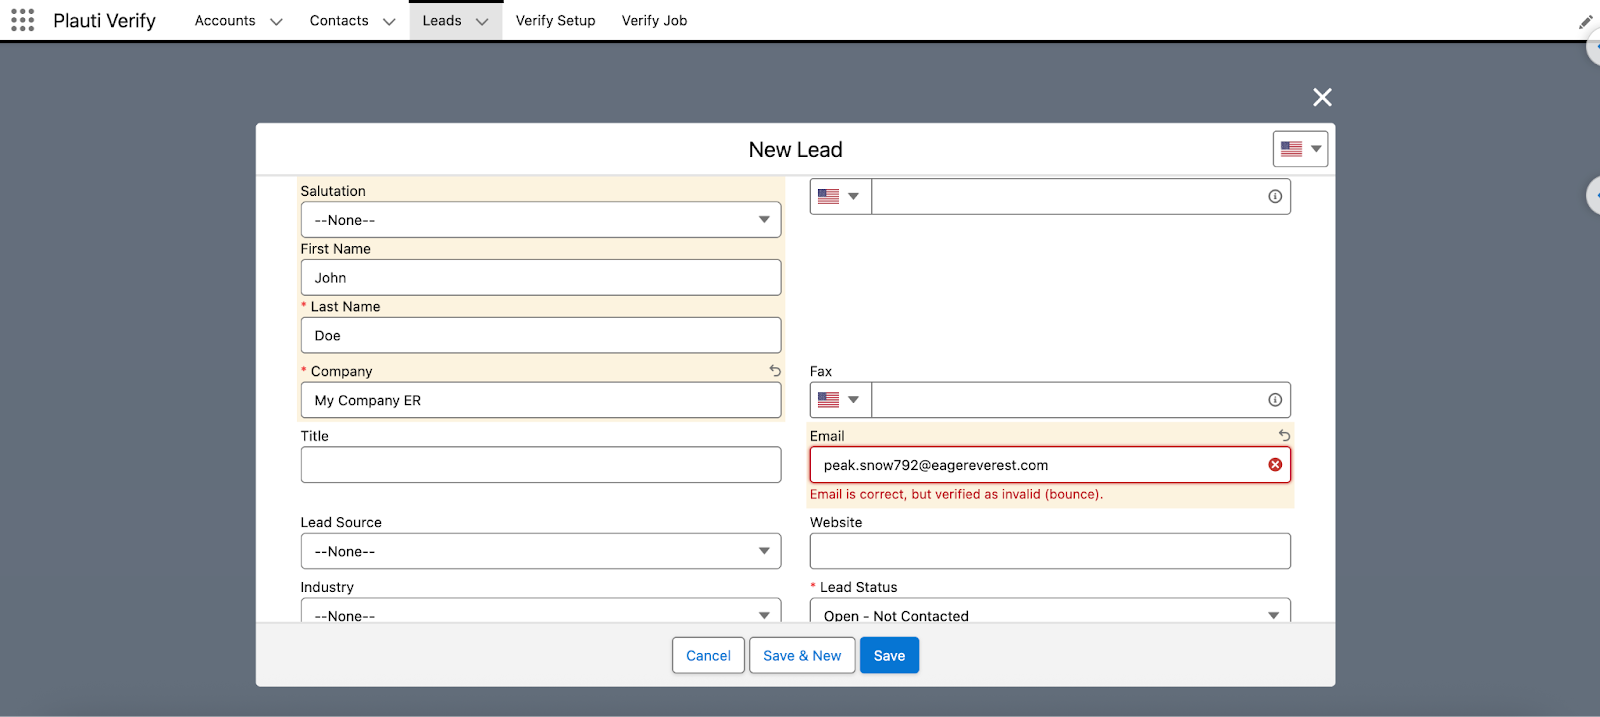Image resolution: width=1600 pixels, height=717 pixels.
Task: Click the pencil edit icon in nav bar
Action: pyautogui.click(x=1585, y=22)
